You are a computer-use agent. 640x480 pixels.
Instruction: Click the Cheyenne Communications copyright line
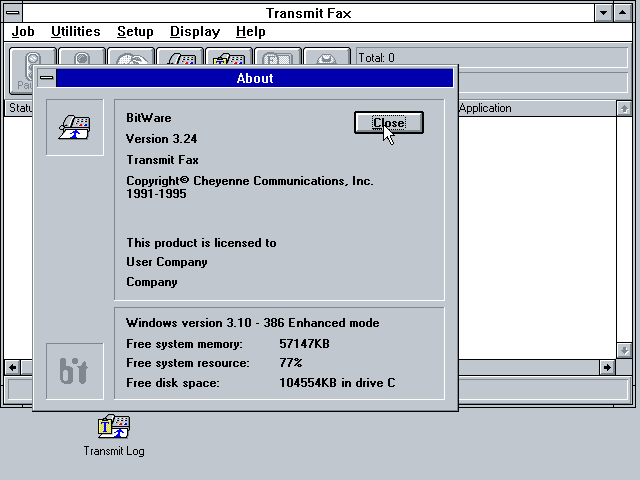coord(250,187)
